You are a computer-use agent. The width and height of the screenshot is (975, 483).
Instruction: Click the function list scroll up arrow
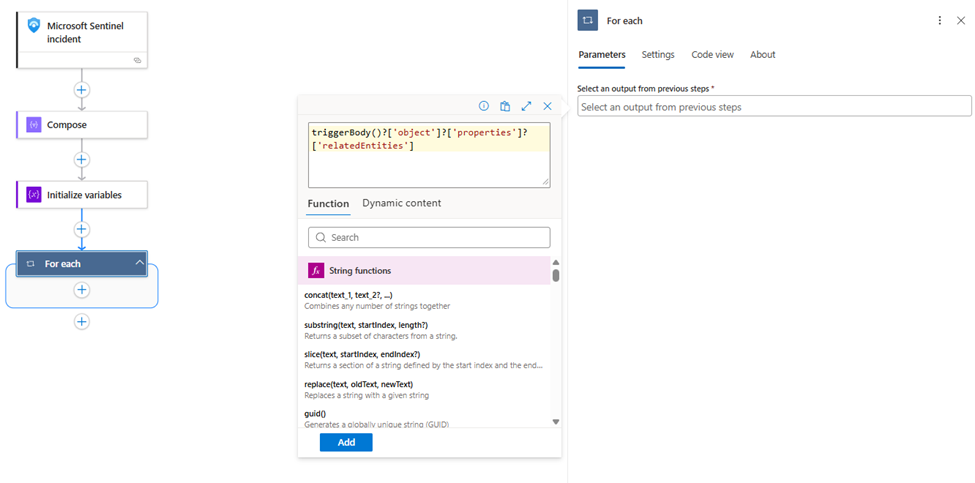pyautogui.click(x=556, y=262)
